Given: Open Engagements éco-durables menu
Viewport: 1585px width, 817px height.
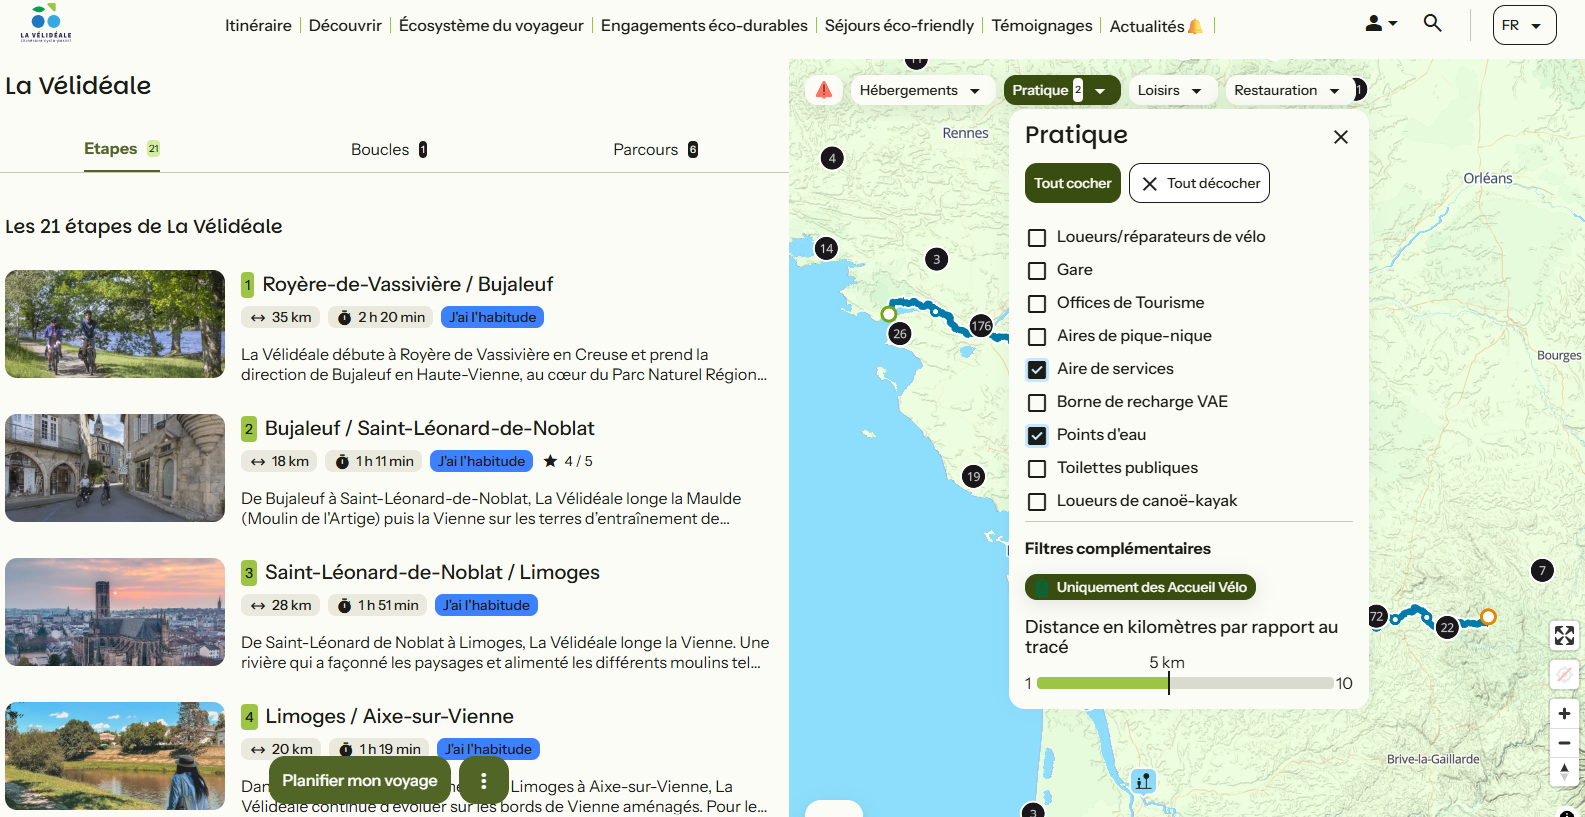Looking at the screenshot, I should click(704, 25).
